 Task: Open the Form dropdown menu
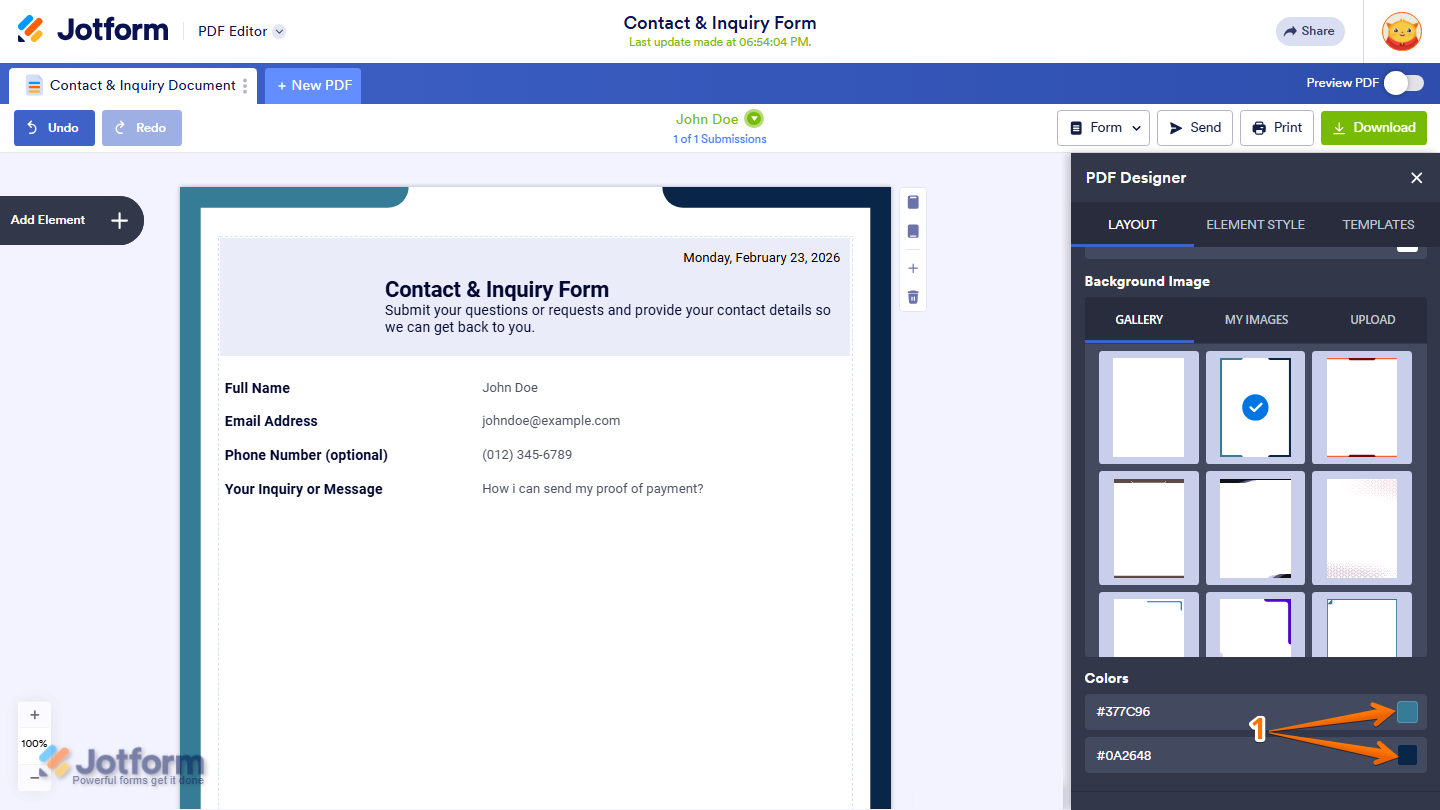[1103, 127]
